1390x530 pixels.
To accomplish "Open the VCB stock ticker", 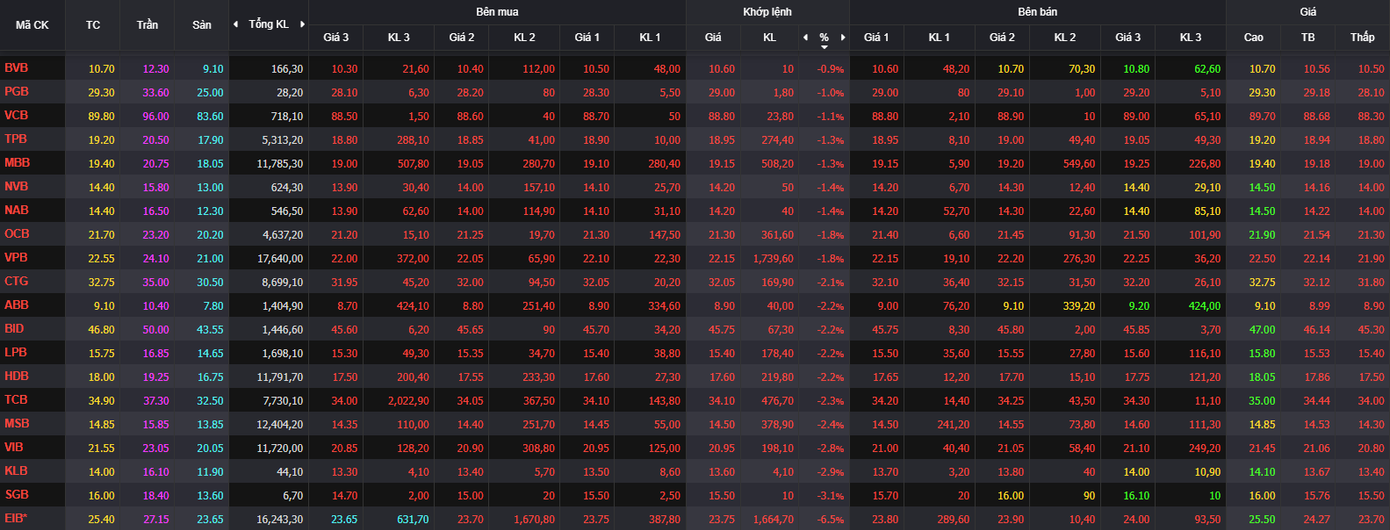I will pos(16,115).
